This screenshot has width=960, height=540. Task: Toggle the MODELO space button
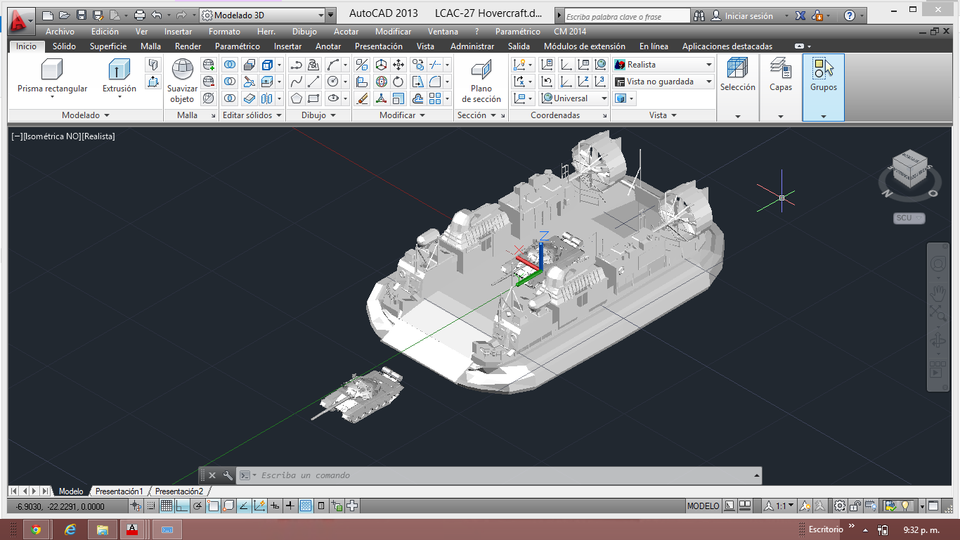pos(703,506)
